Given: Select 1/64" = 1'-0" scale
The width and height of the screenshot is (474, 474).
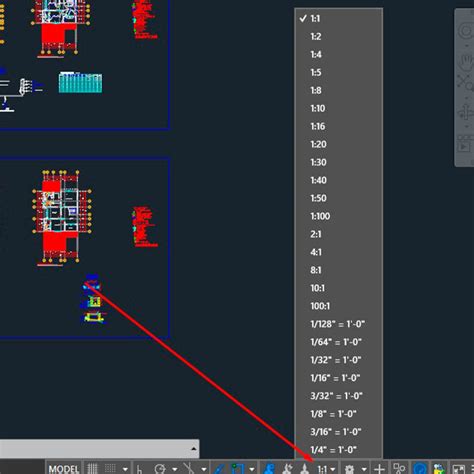Looking at the screenshot, I should 339,342.
